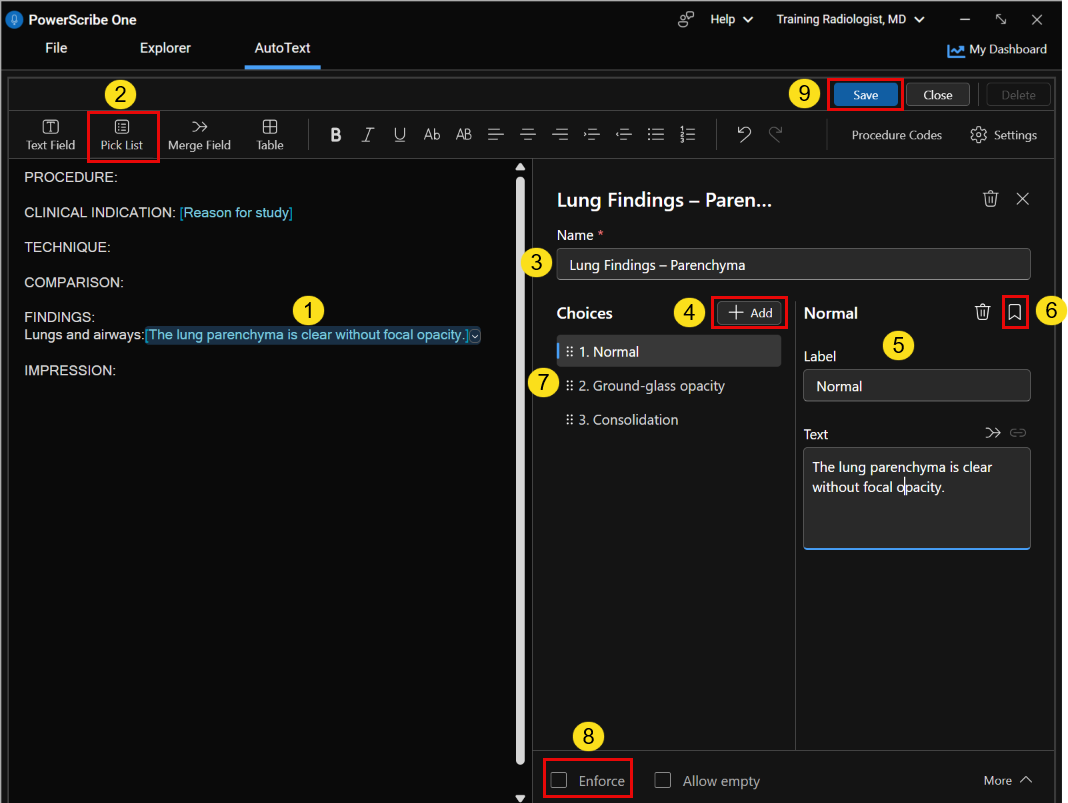This screenshot has height=803, width=1068.
Task: Open Training Radiologist user menu
Action: click(850, 19)
